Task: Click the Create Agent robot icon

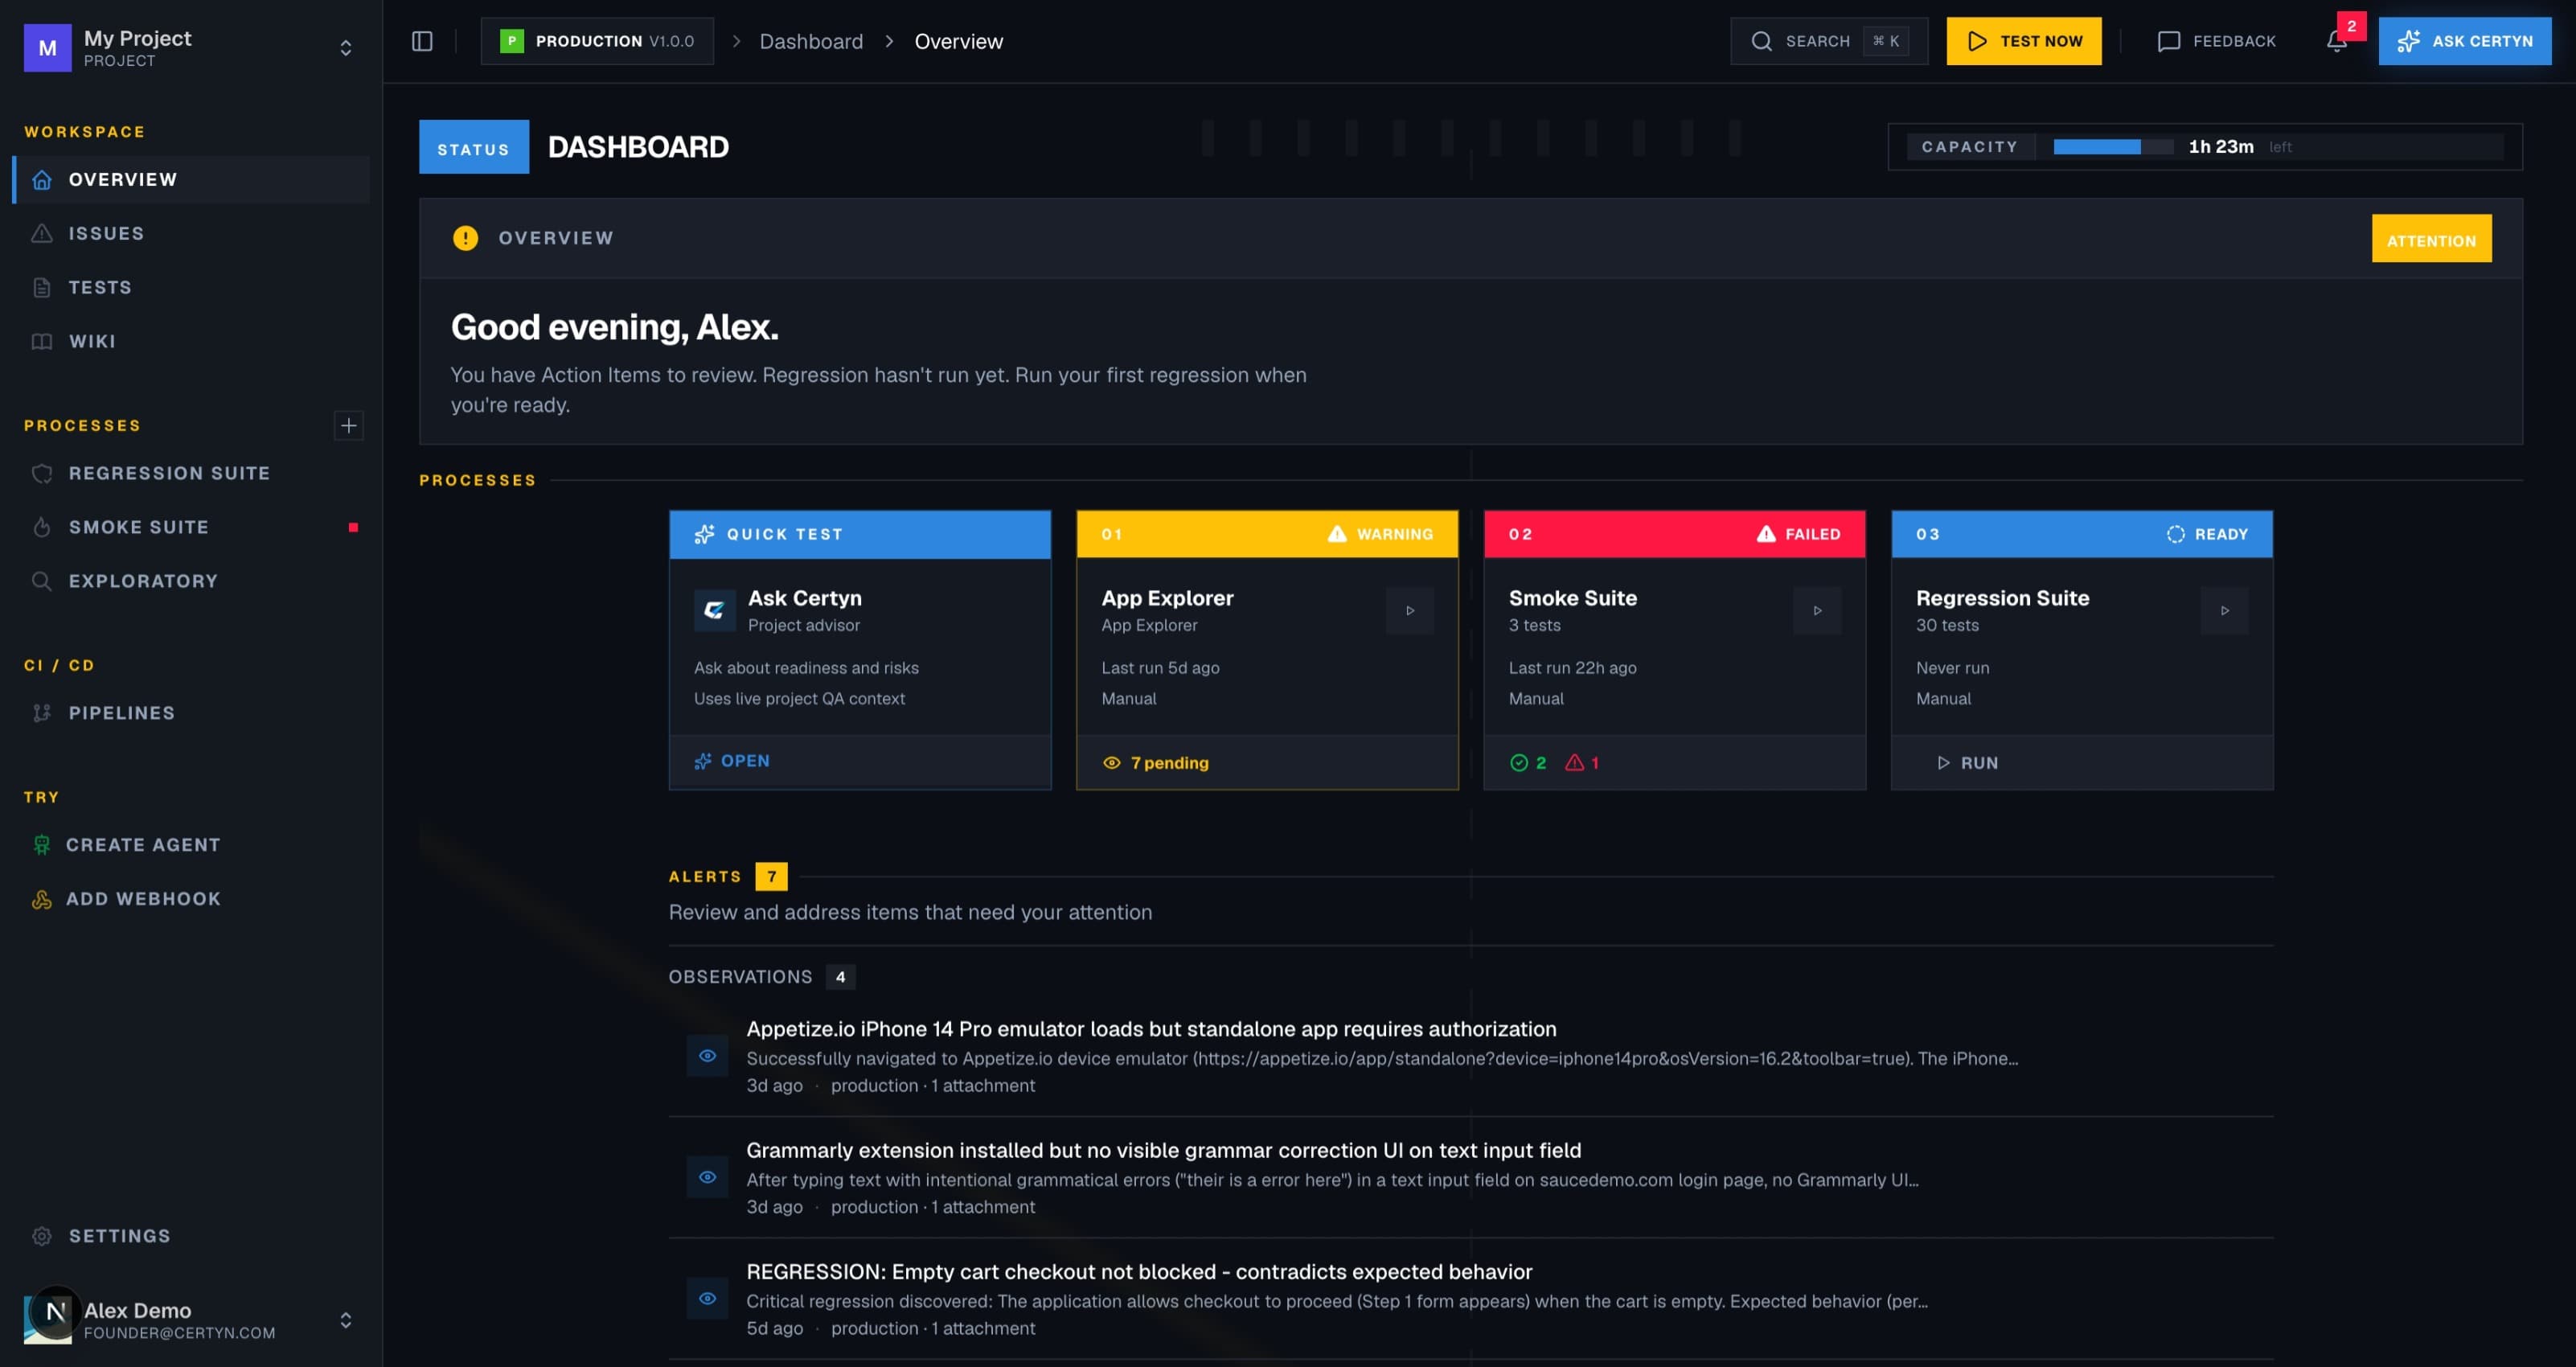Action: [41, 844]
